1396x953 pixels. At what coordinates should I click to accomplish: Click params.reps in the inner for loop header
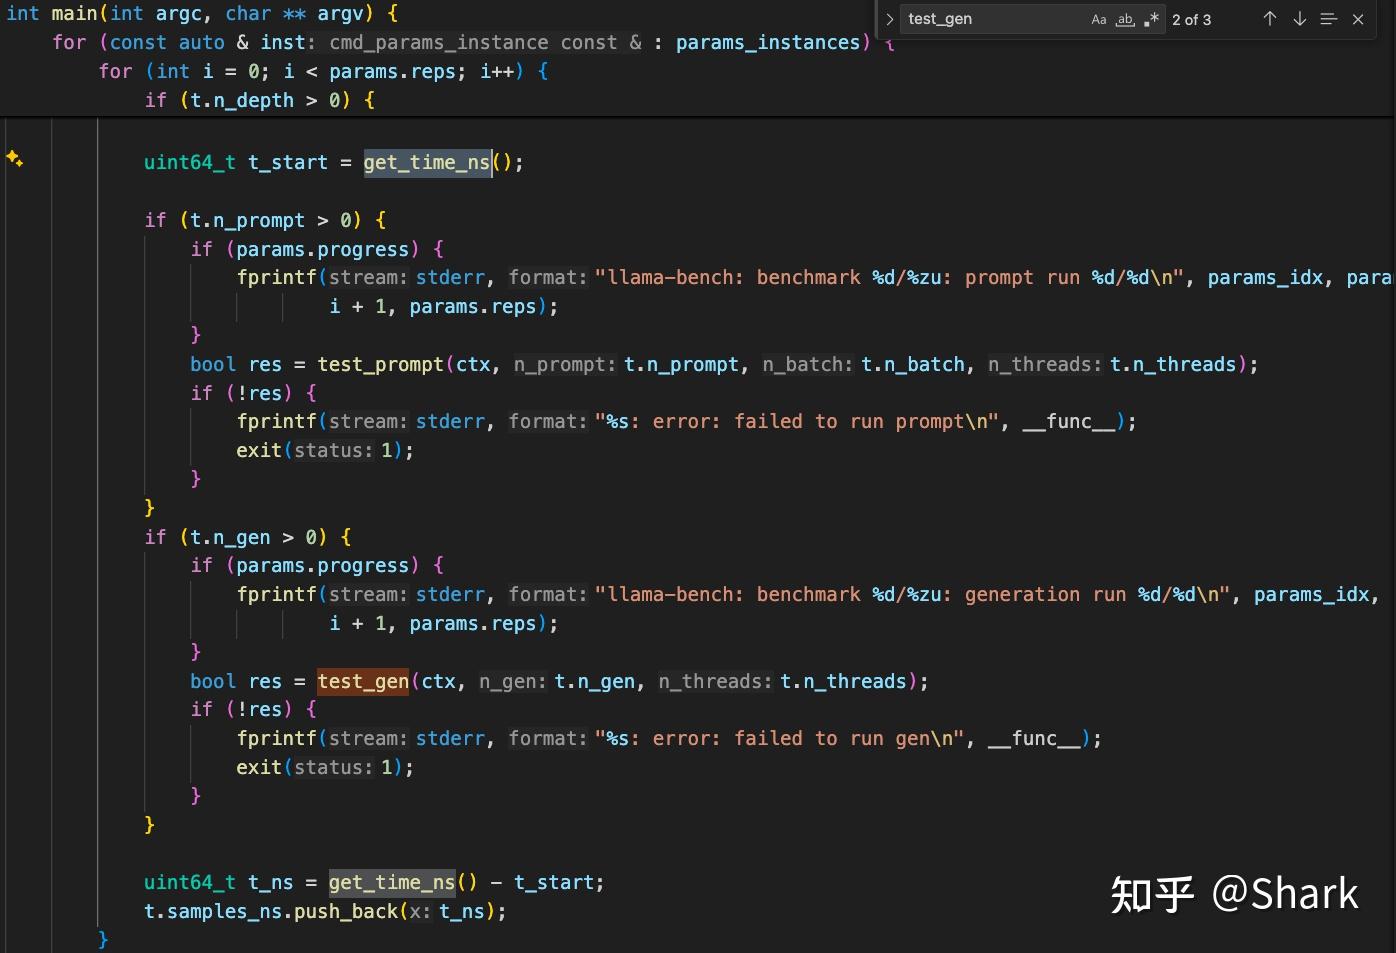pyautogui.click(x=393, y=71)
